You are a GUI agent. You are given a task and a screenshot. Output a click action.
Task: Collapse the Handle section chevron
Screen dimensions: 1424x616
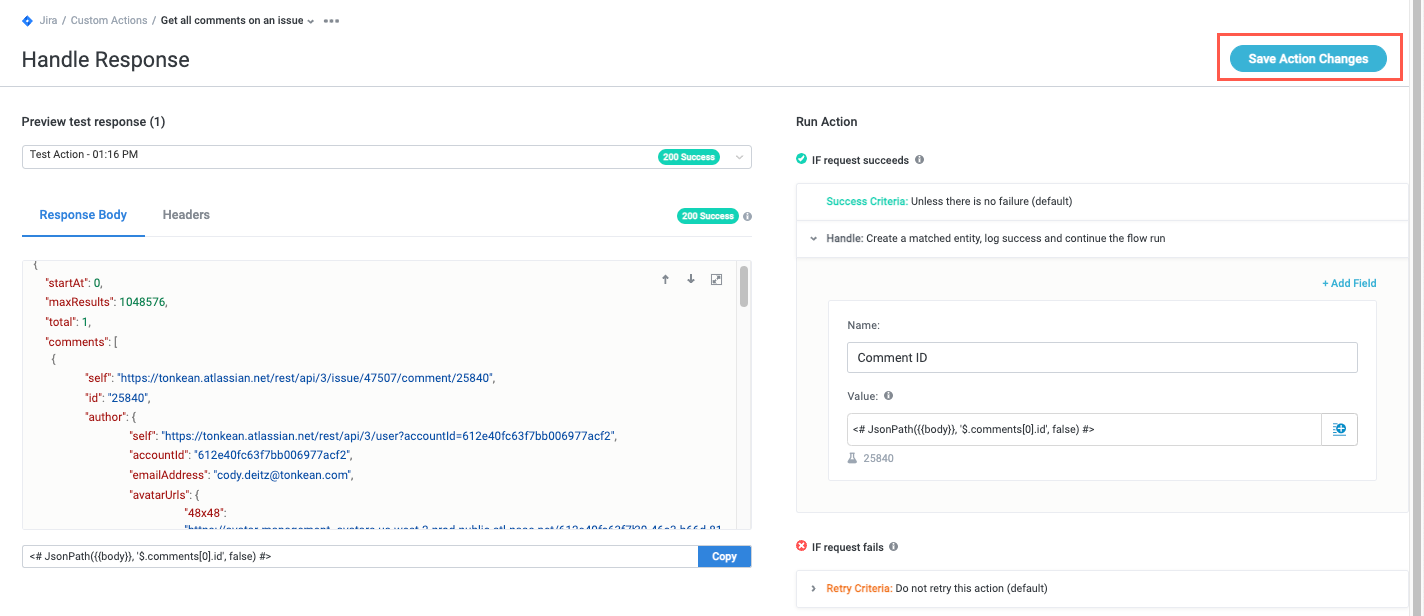814,239
